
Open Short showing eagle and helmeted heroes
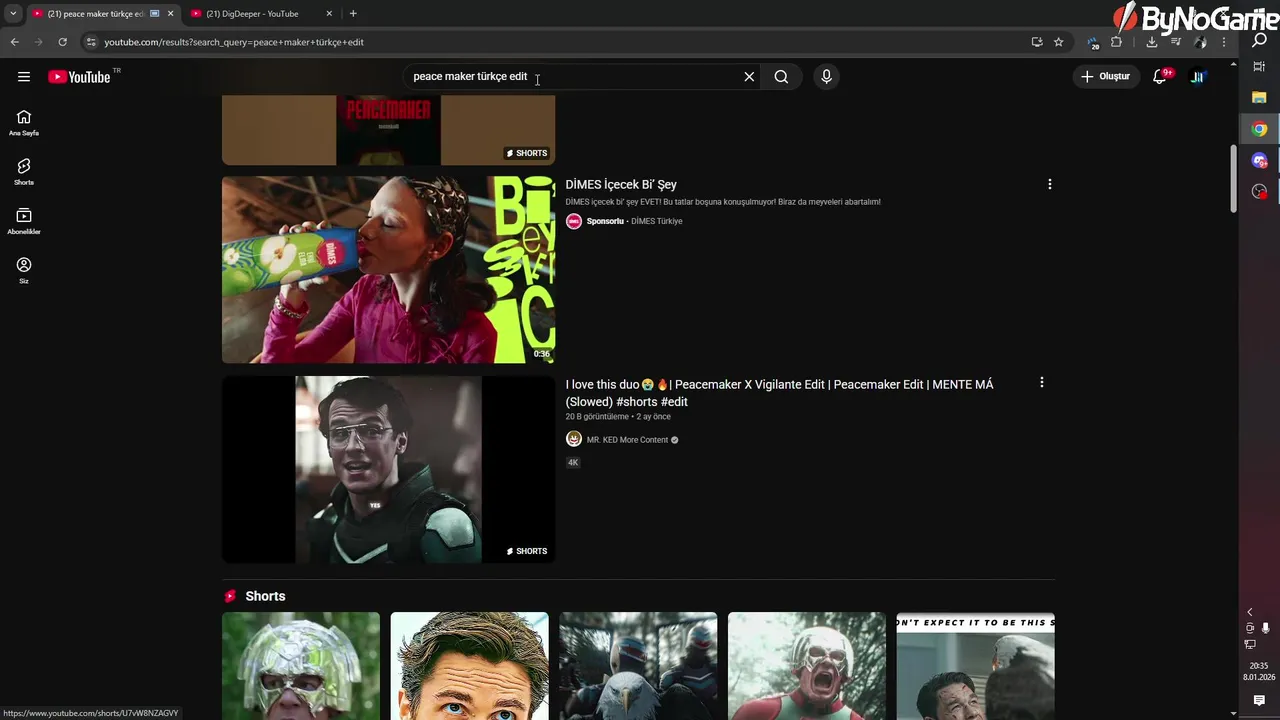coord(638,666)
